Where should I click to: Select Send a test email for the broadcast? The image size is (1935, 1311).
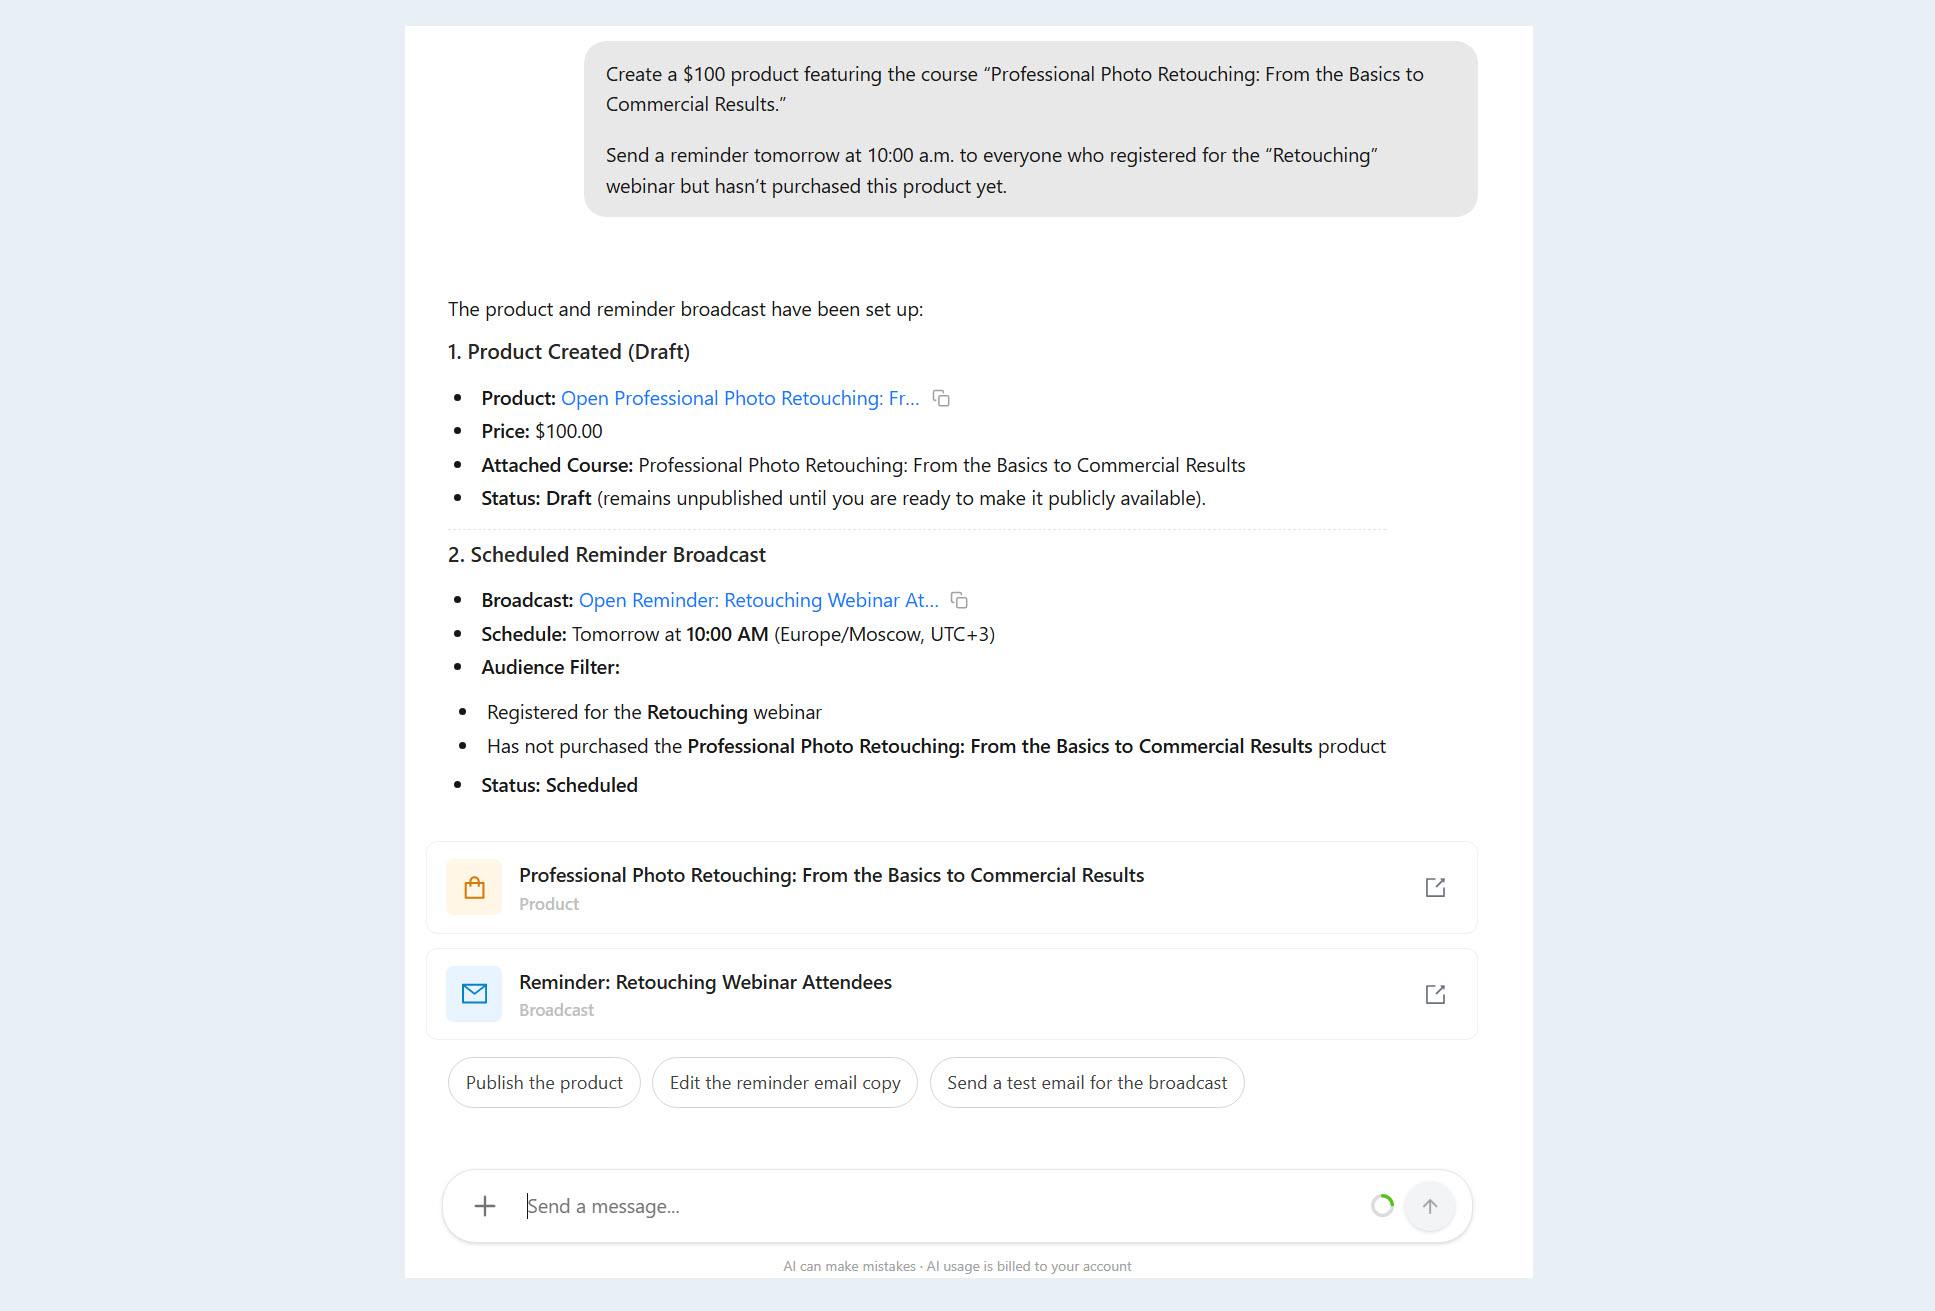tap(1087, 1083)
